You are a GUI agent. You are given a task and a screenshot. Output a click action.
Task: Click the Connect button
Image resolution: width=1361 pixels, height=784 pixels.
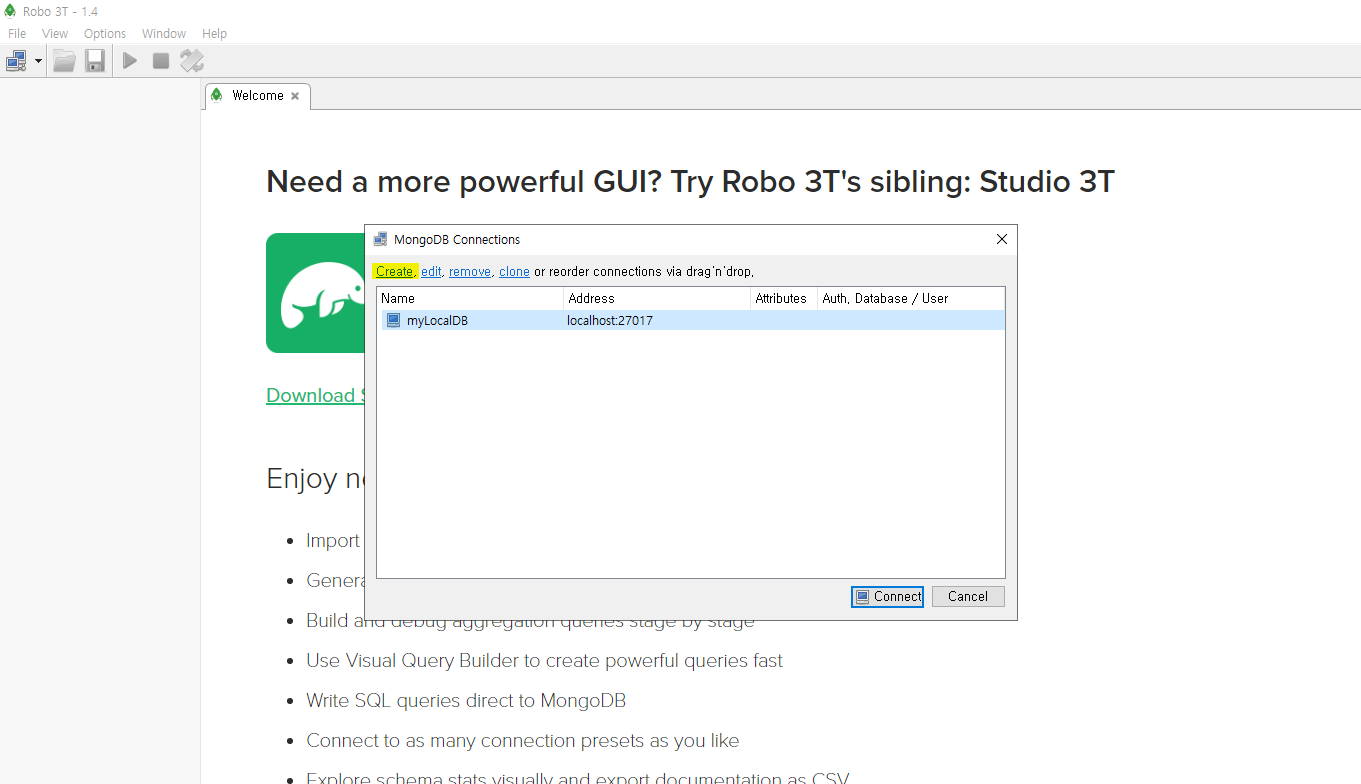(887, 596)
